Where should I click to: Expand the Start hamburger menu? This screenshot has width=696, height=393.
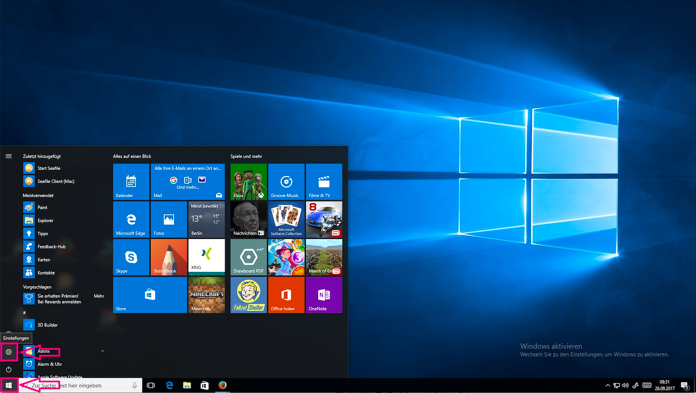coord(8,156)
